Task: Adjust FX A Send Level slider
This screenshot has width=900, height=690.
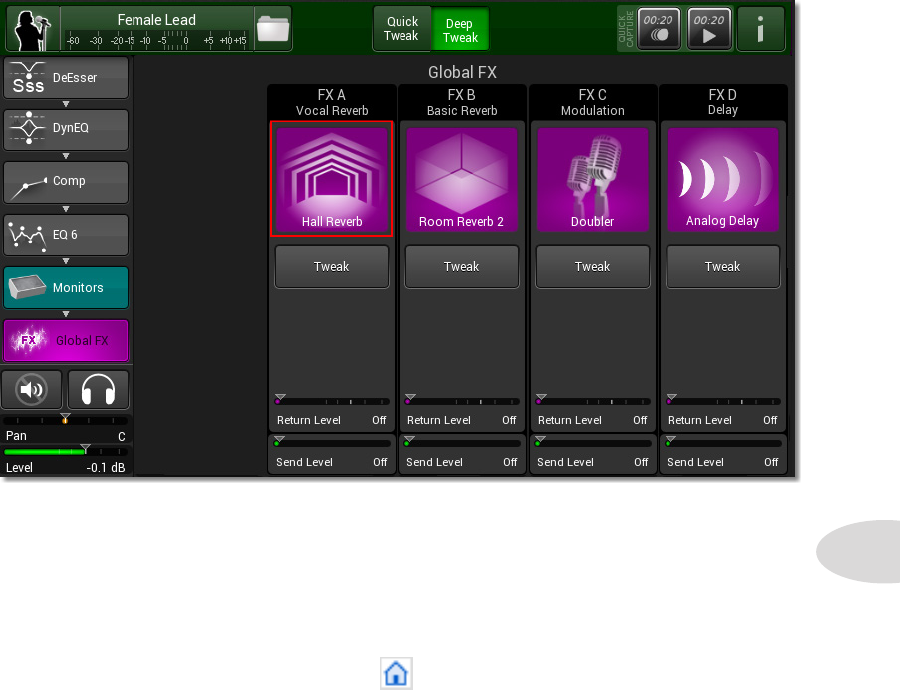Action: [x=332, y=443]
